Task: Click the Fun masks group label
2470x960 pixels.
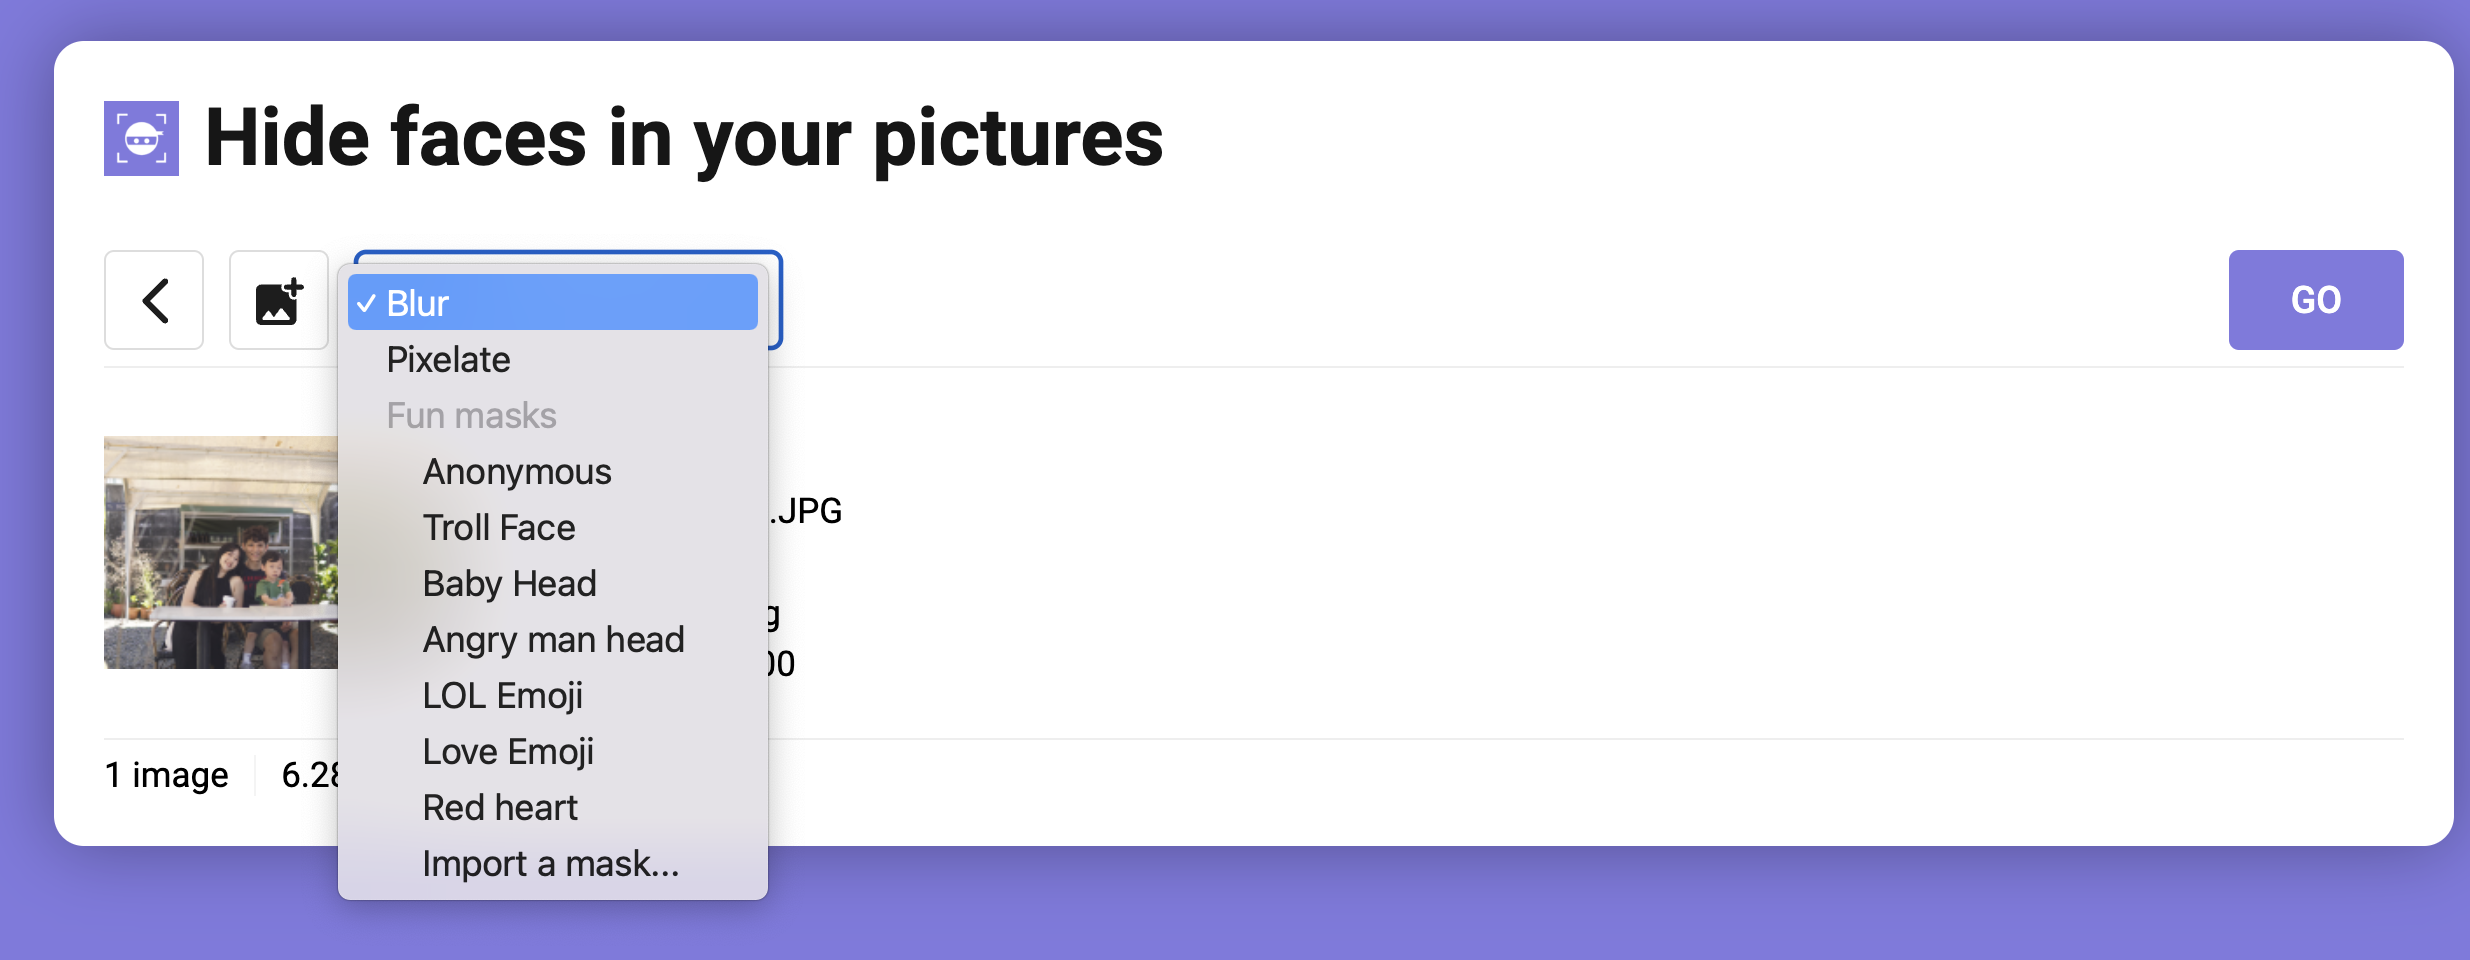Action: tap(471, 416)
